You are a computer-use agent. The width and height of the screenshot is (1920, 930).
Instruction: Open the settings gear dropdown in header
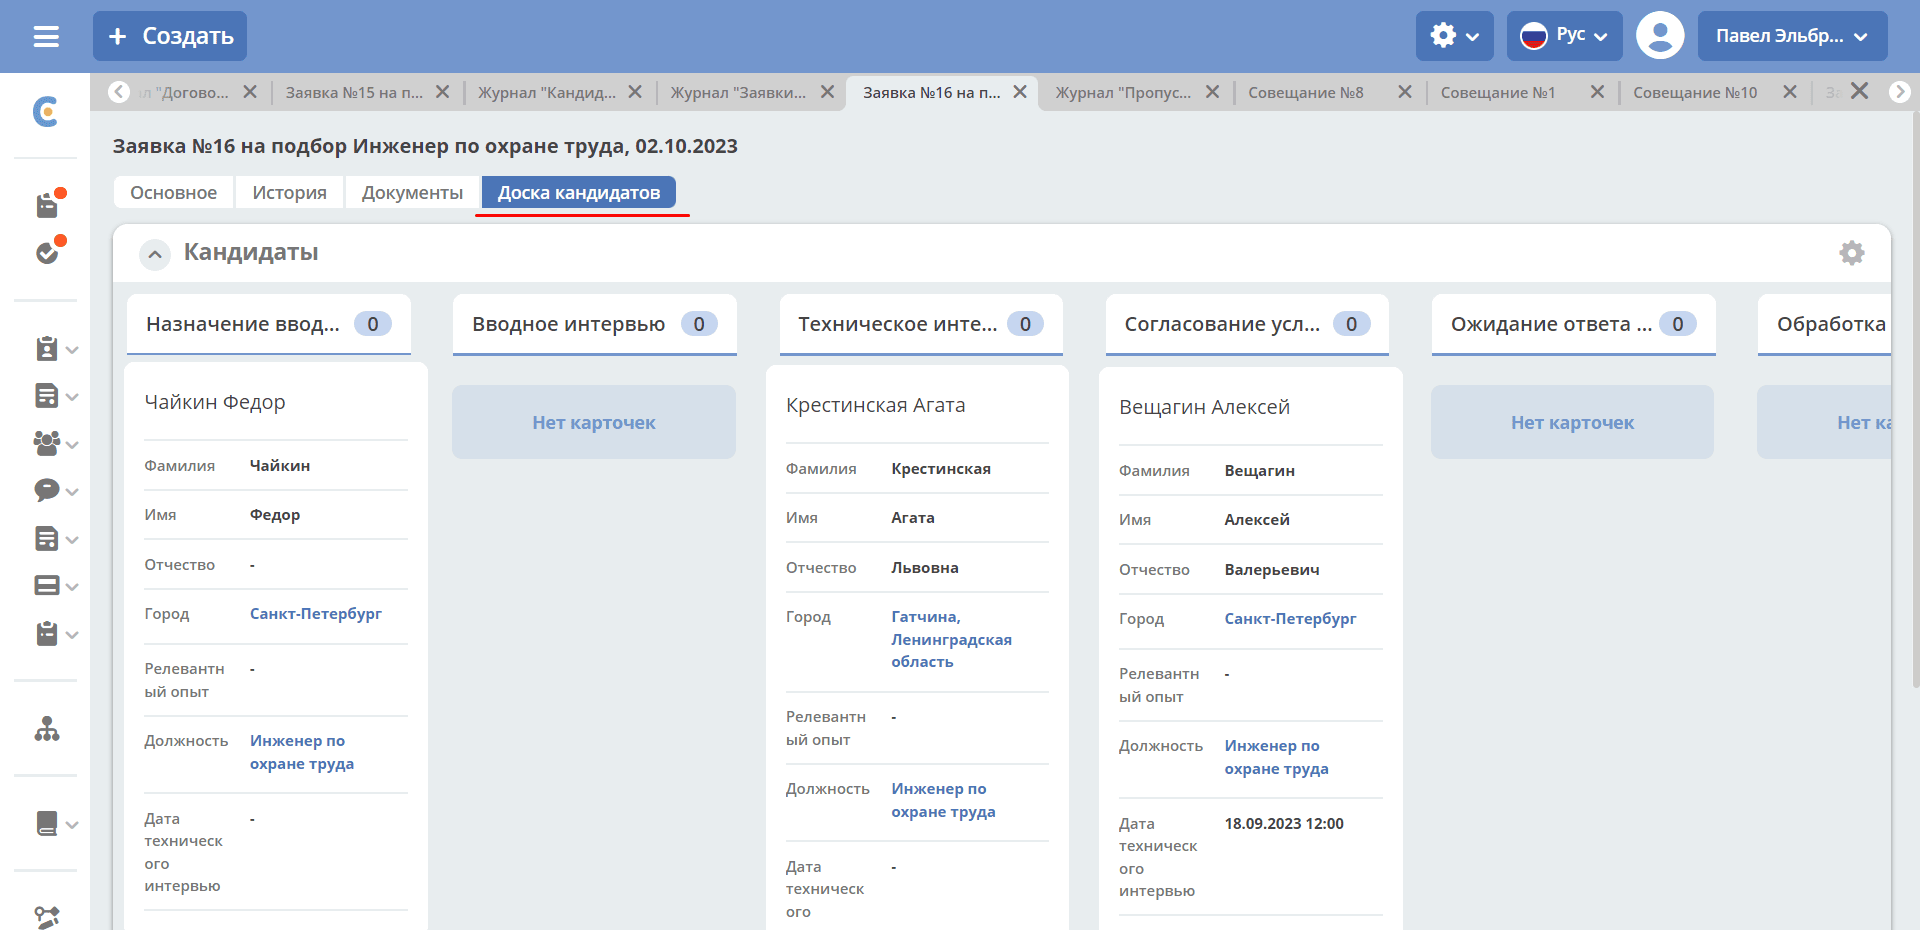tap(1454, 36)
